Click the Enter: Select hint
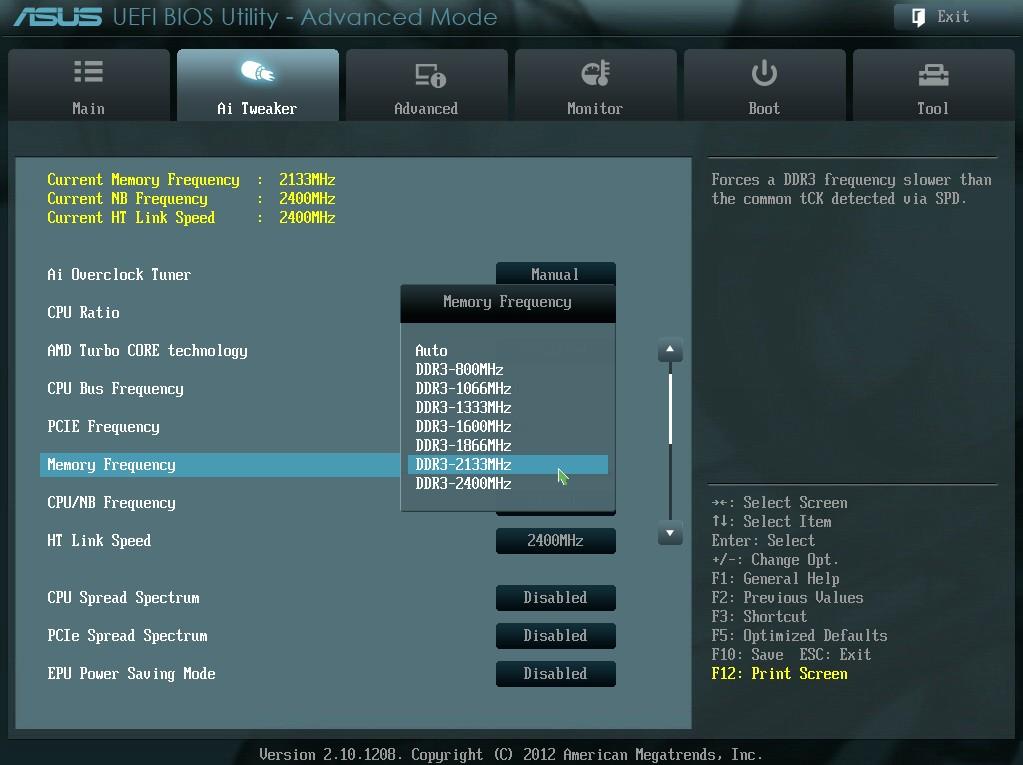This screenshot has height=765, width=1023. 763,541
